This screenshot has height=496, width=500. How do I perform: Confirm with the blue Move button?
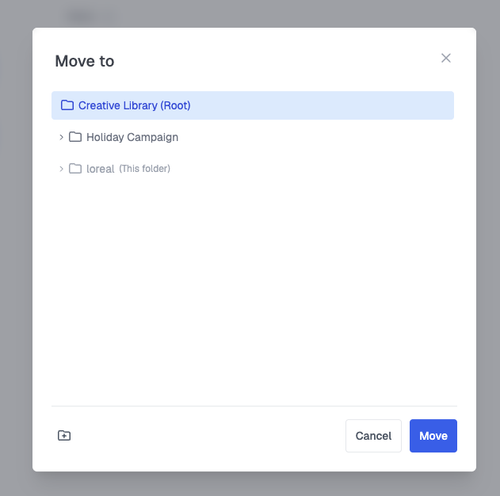[433, 436]
